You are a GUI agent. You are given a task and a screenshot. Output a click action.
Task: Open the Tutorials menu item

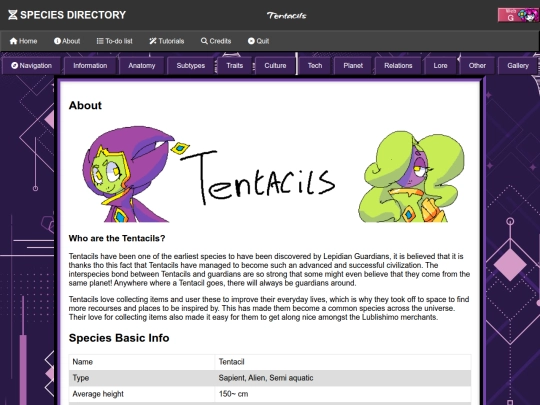coord(167,41)
